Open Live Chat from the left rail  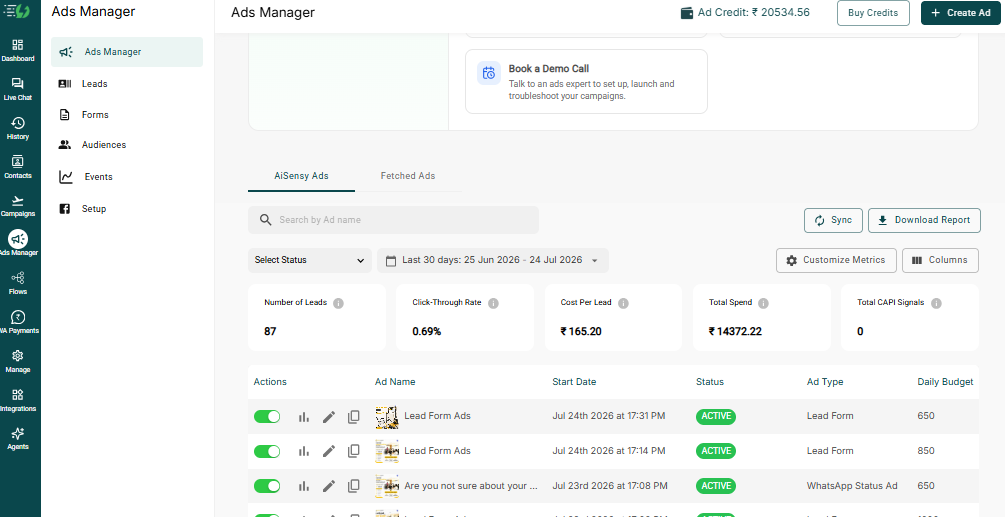[18, 89]
